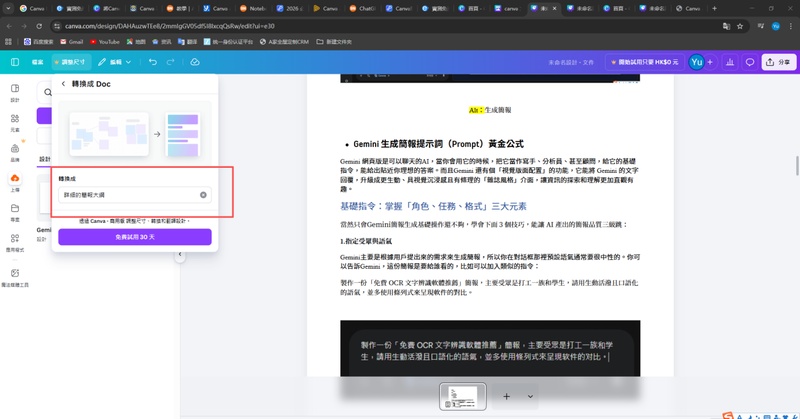Reload the browser page
Image resolution: width=800 pixels, height=419 pixels.
pyautogui.click(x=39, y=26)
